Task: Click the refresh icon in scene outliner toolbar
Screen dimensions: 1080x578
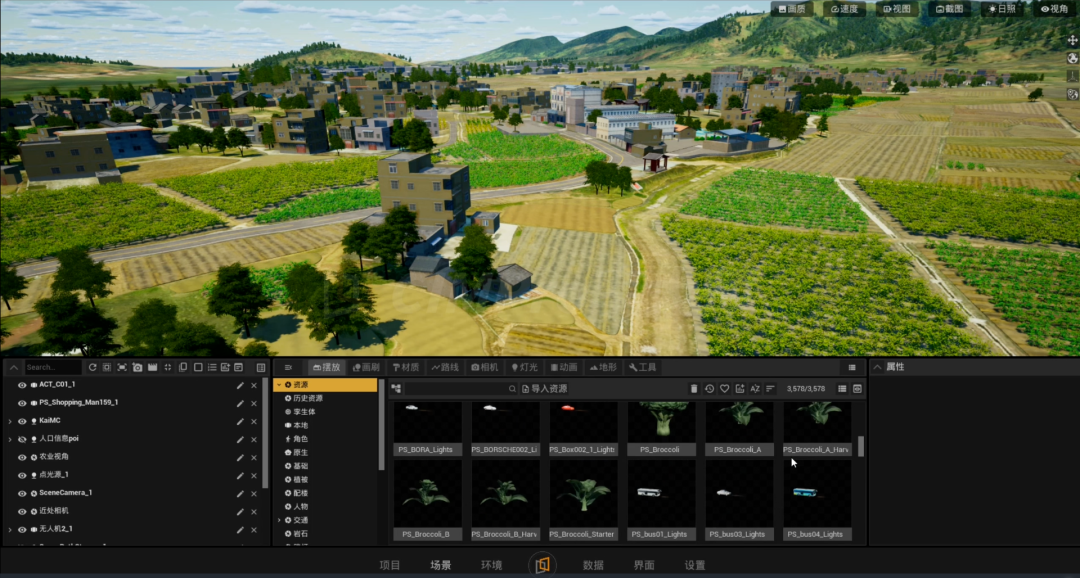Action: point(92,367)
